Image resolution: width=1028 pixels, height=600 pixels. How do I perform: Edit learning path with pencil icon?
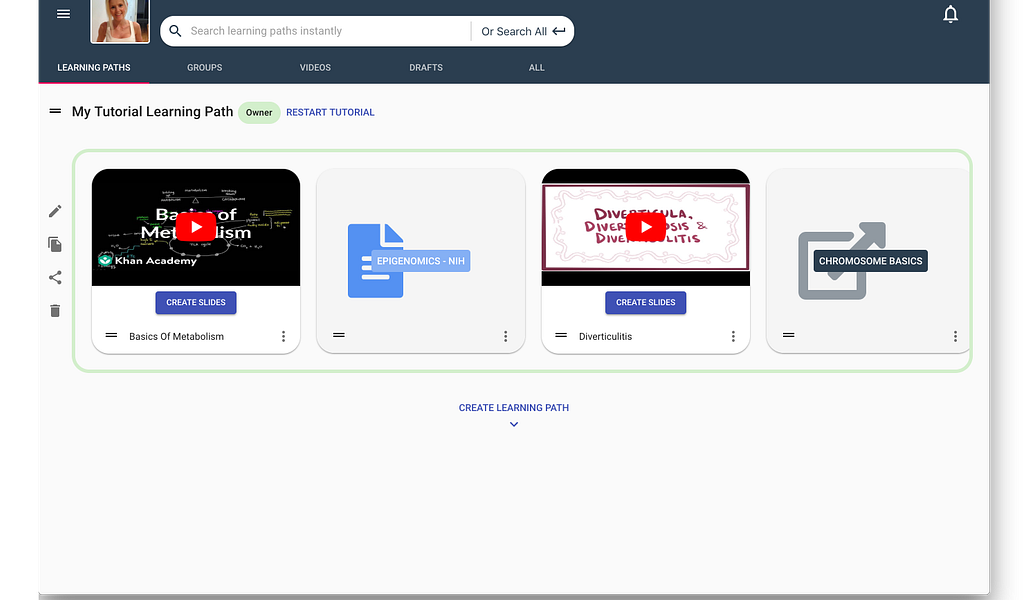[x=55, y=211]
